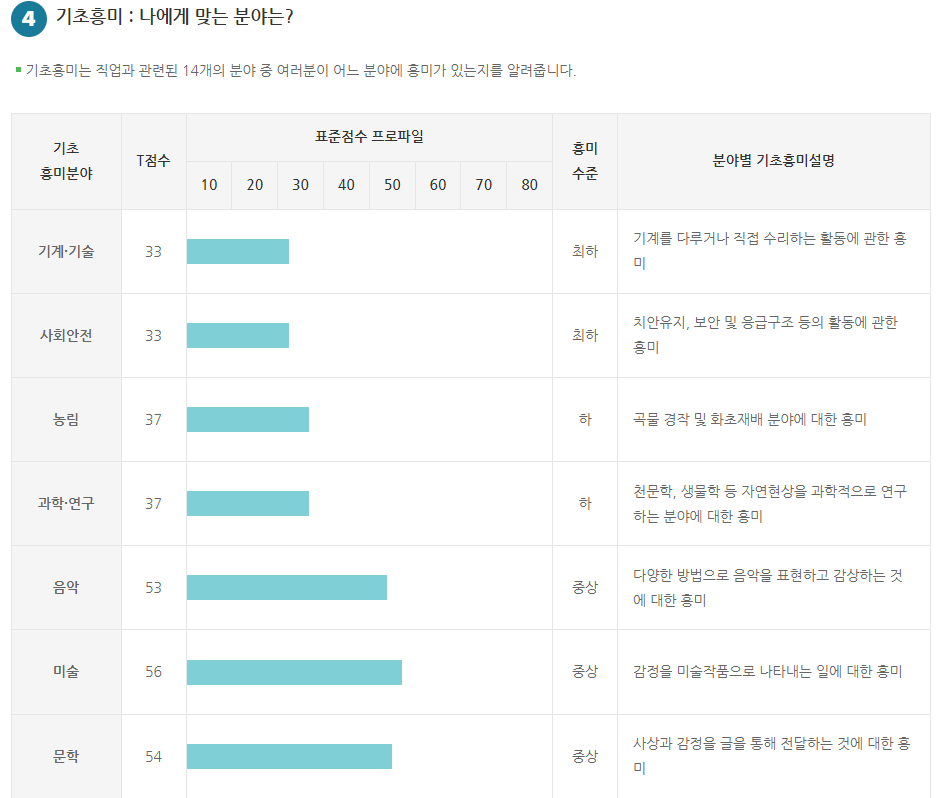The height and width of the screenshot is (798, 939).
Task: Click the T score value 56 for 미술
Action: pos(153,671)
